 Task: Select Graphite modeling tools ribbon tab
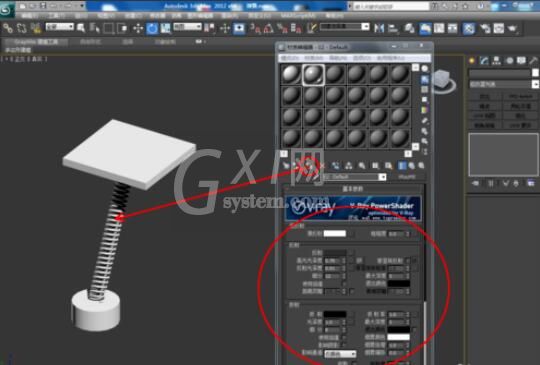tap(36, 42)
